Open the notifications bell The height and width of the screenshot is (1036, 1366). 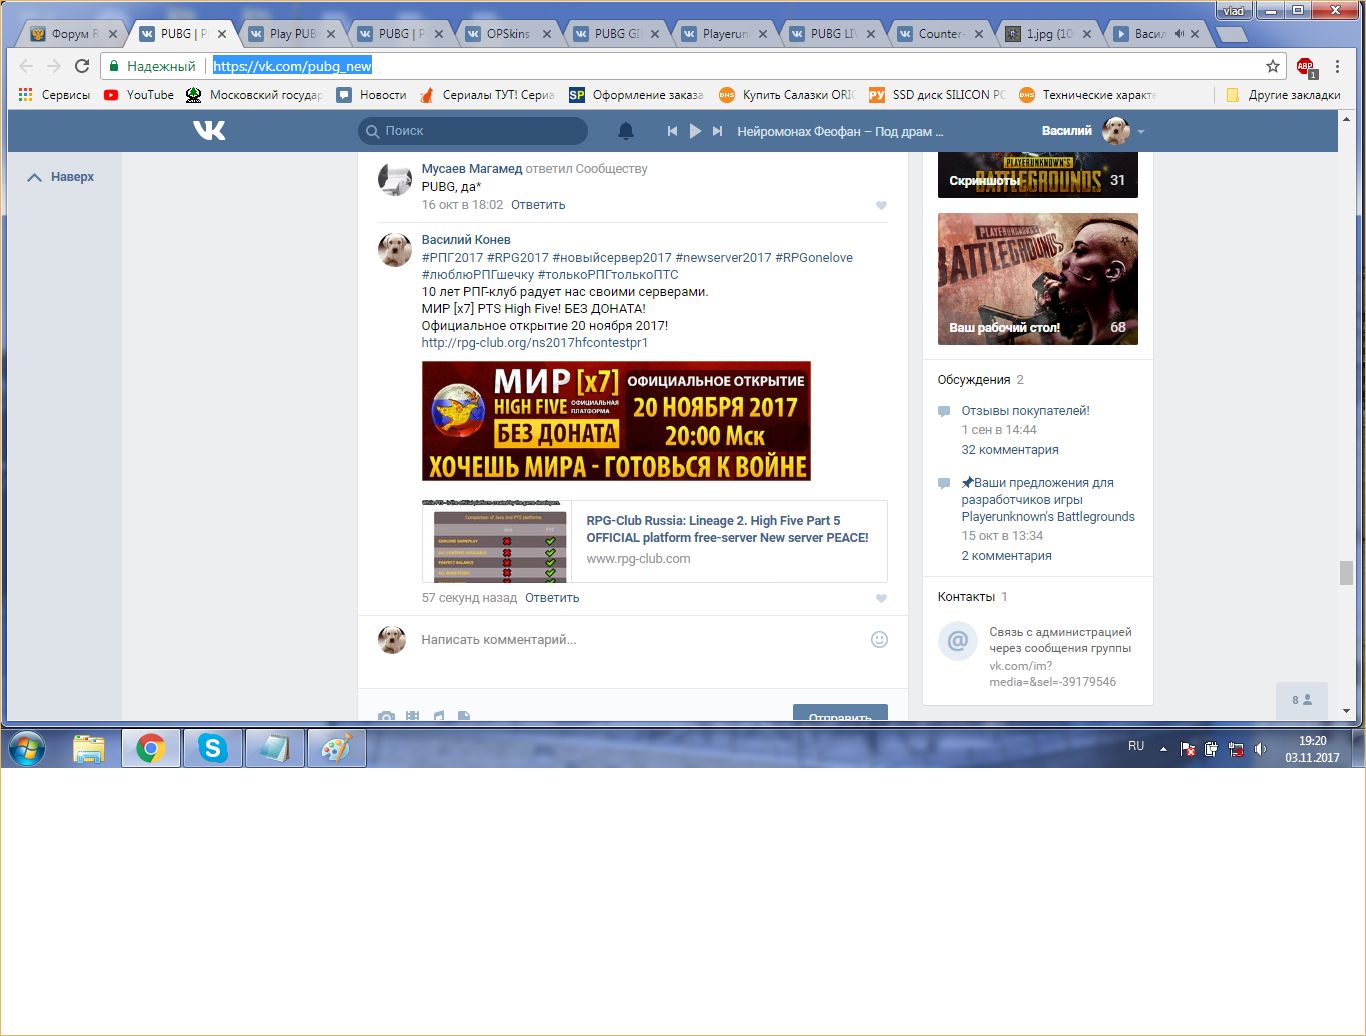point(626,131)
